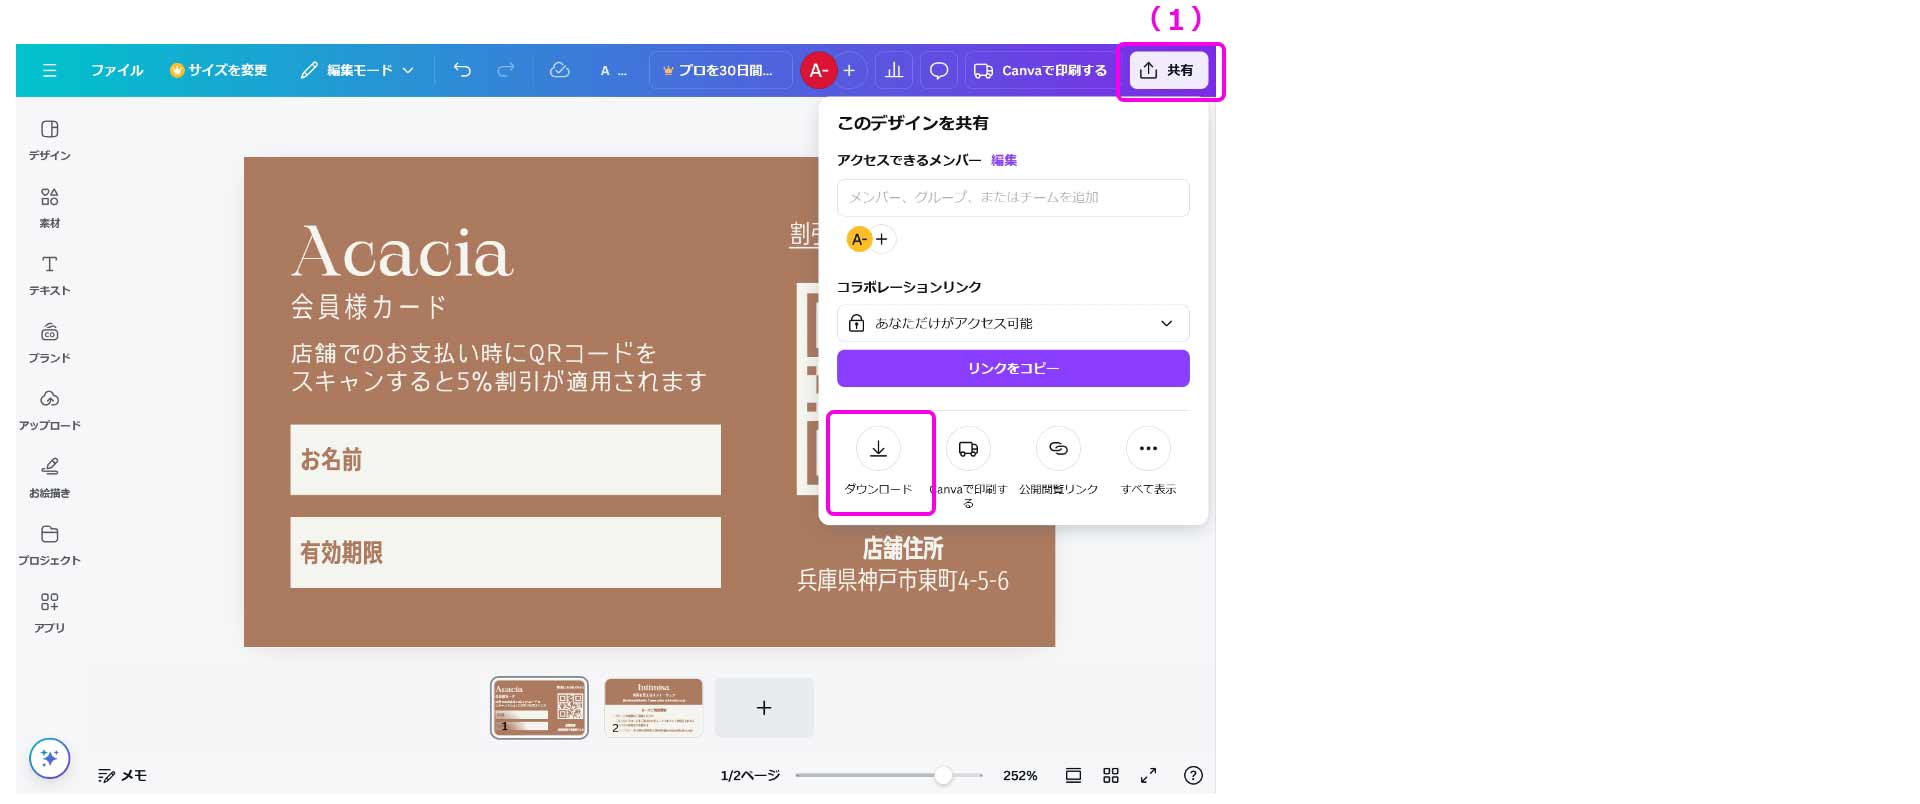Screen dimensions: 1920x804
Task: Expand the 編集モード dropdown
Action: 358,71
